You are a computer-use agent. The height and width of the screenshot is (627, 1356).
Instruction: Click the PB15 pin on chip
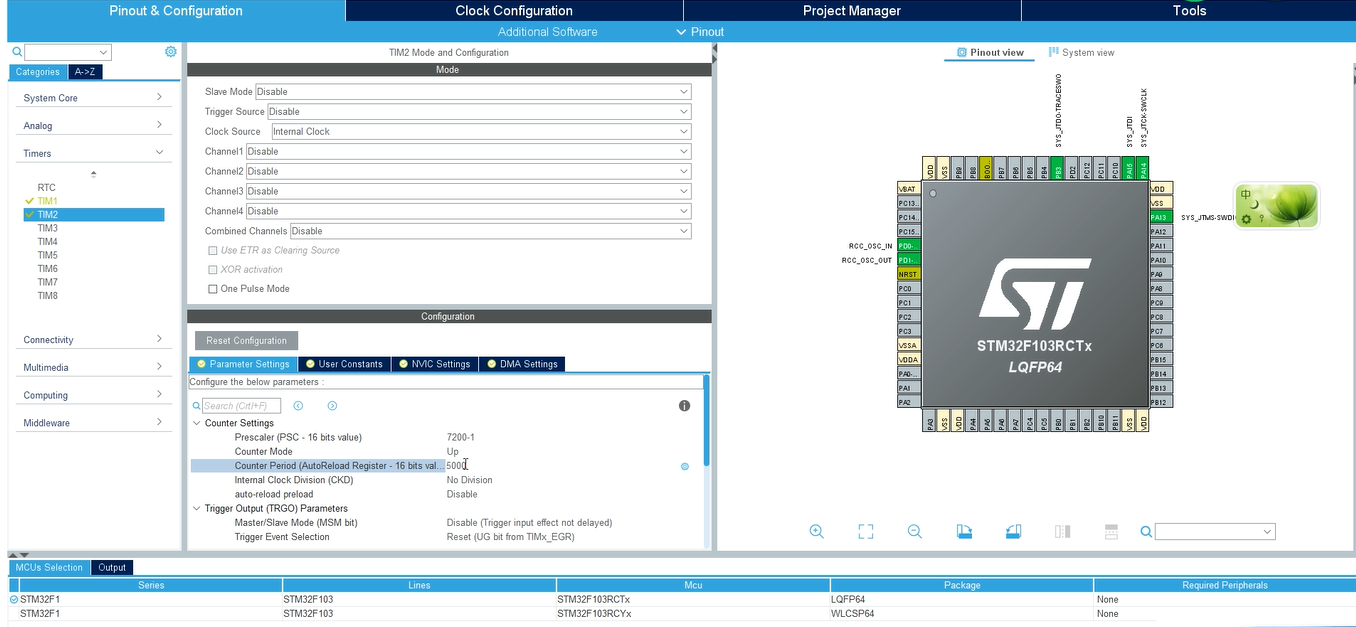(1159, 359)
